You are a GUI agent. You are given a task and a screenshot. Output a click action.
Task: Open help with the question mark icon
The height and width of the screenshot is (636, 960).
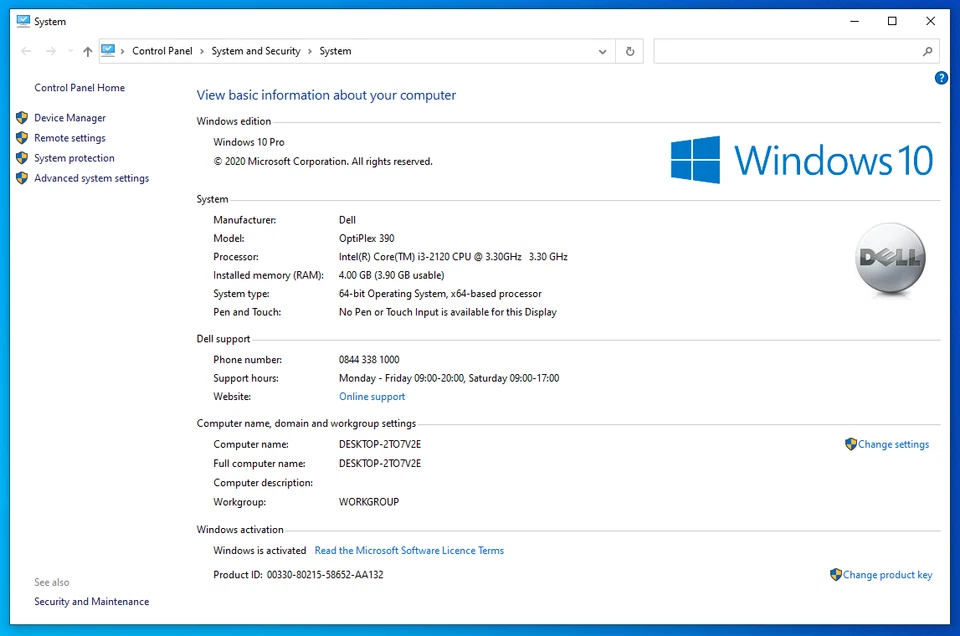pyautogui.click(x=941, y=78)
